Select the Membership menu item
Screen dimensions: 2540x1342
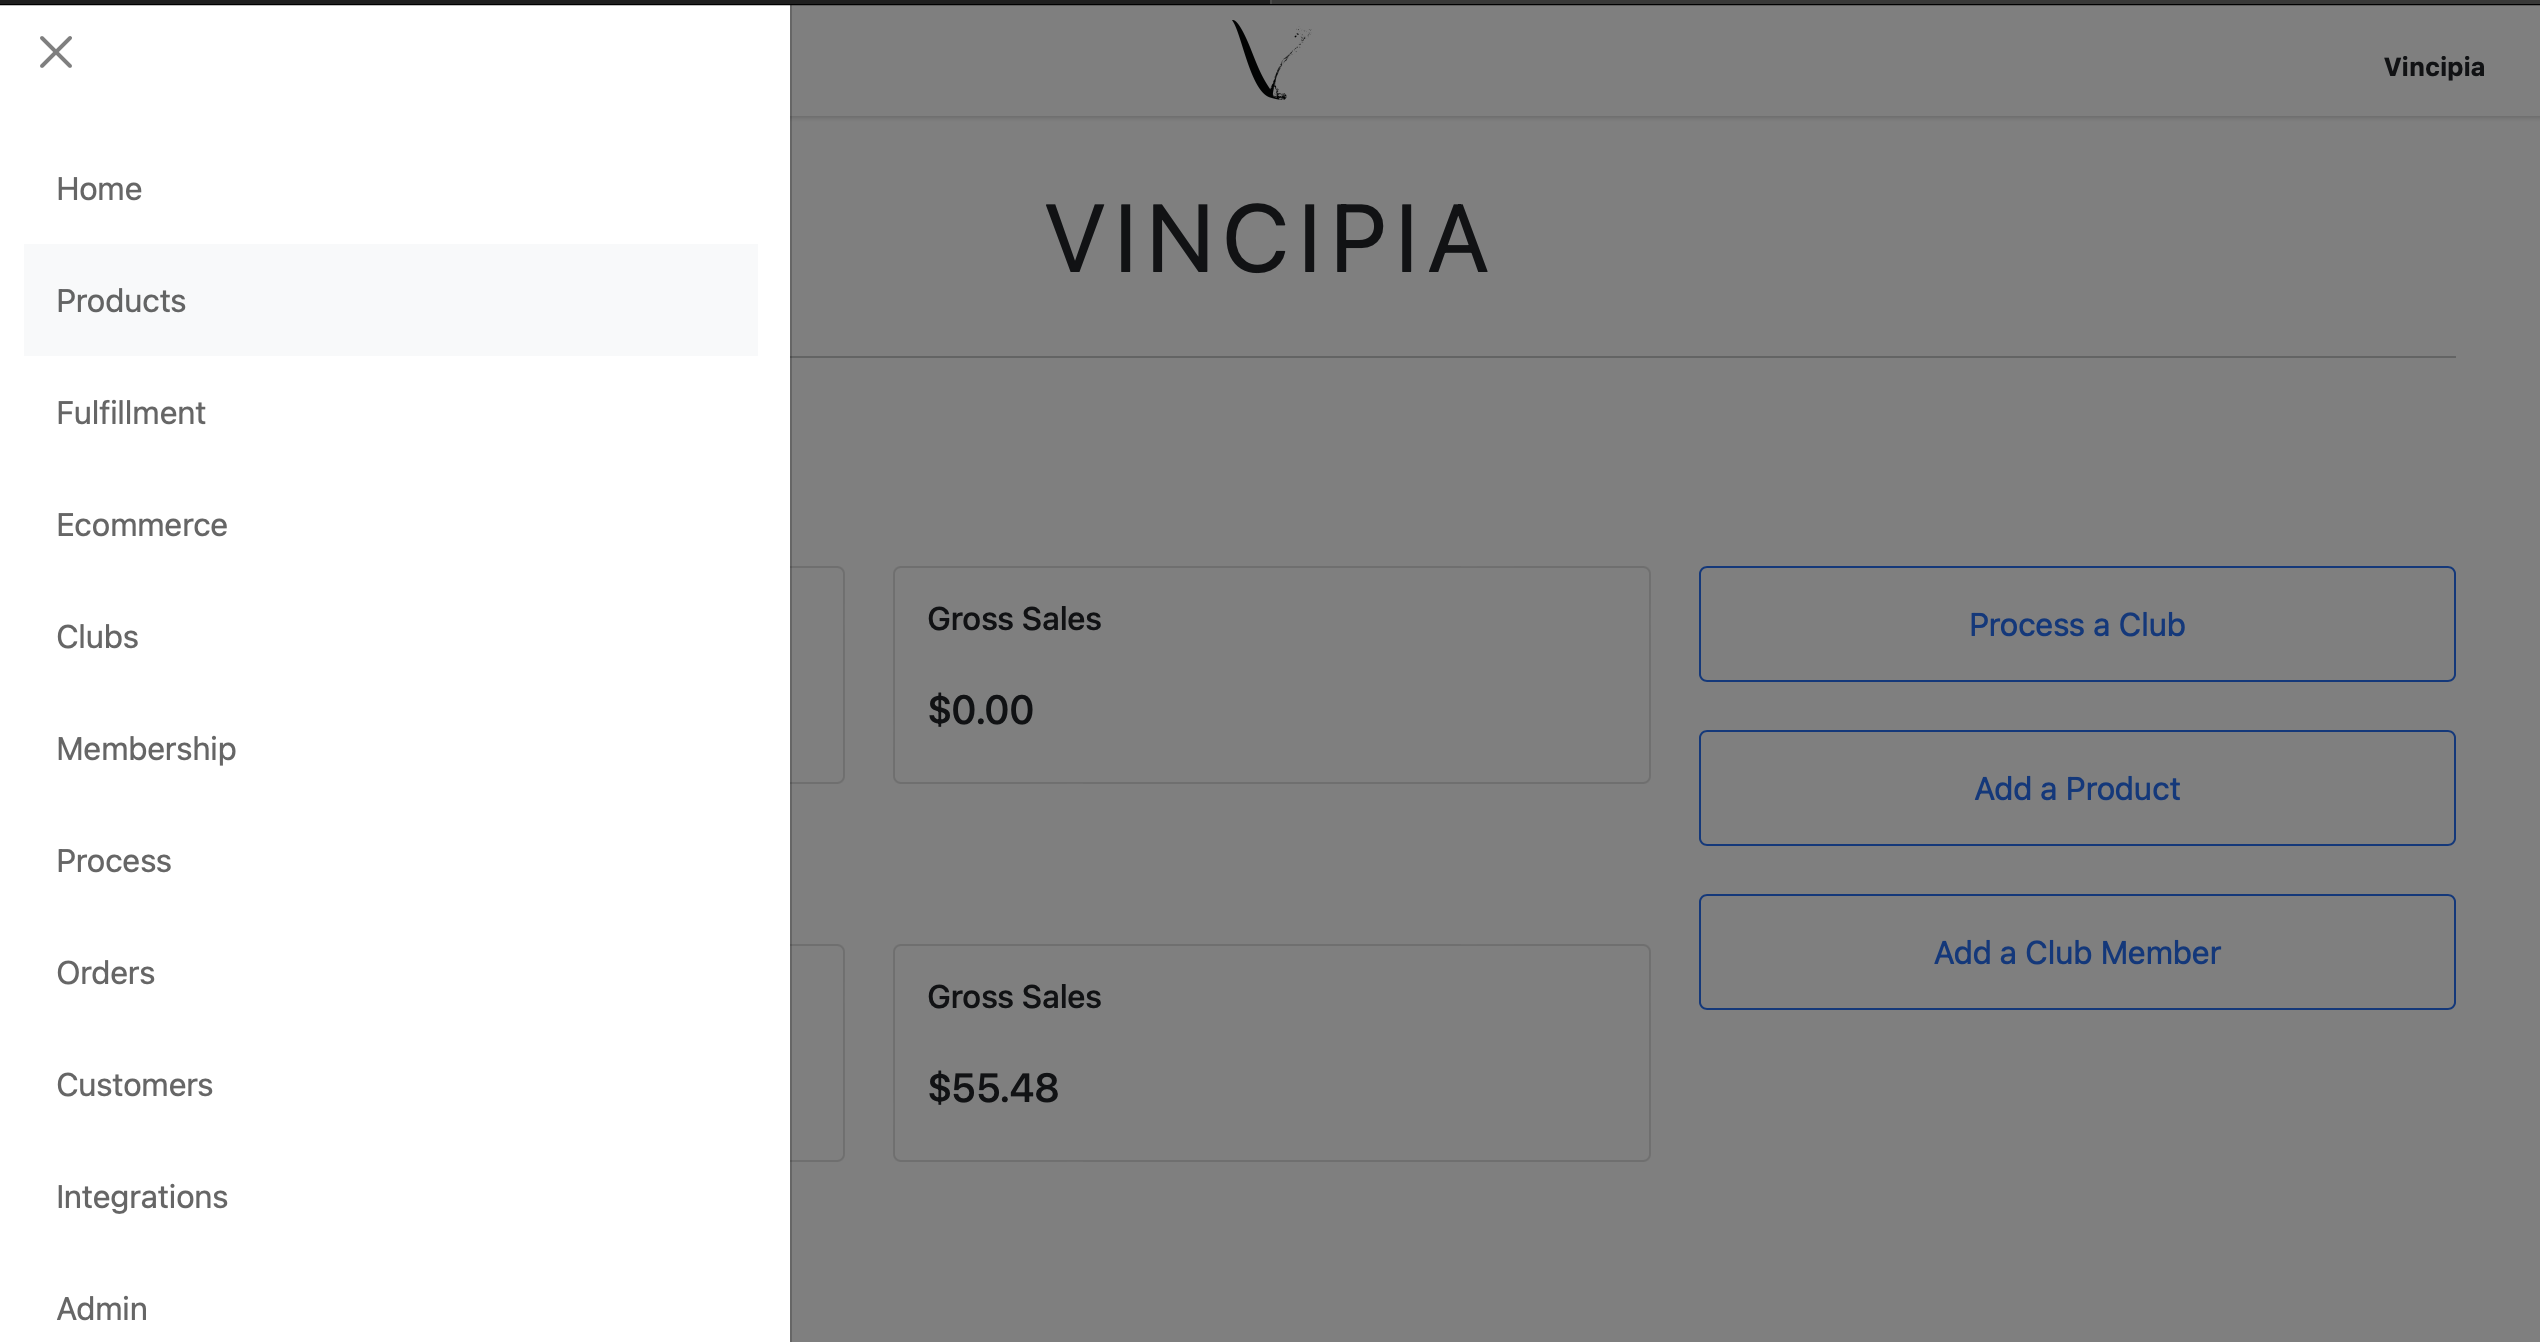click(x=391, y=748)
